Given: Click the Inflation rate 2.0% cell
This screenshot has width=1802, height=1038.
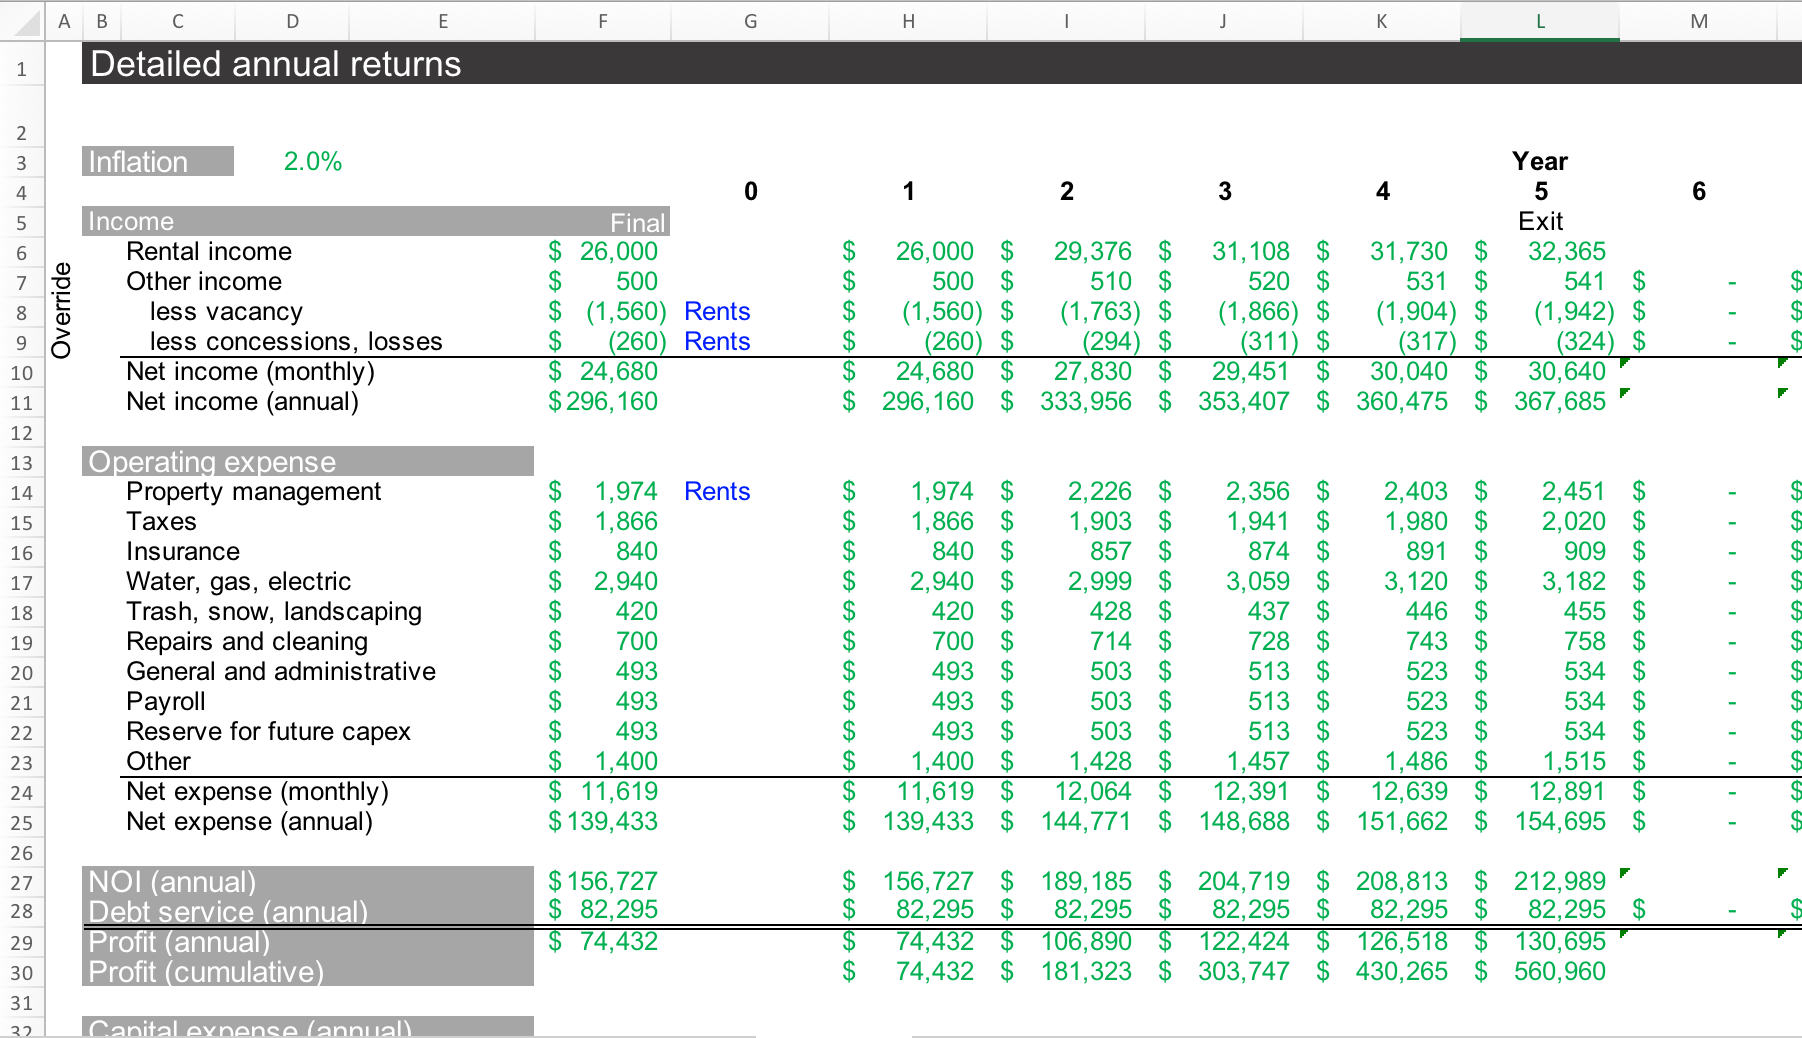Looking at the screenshot, I should (313, 161).
